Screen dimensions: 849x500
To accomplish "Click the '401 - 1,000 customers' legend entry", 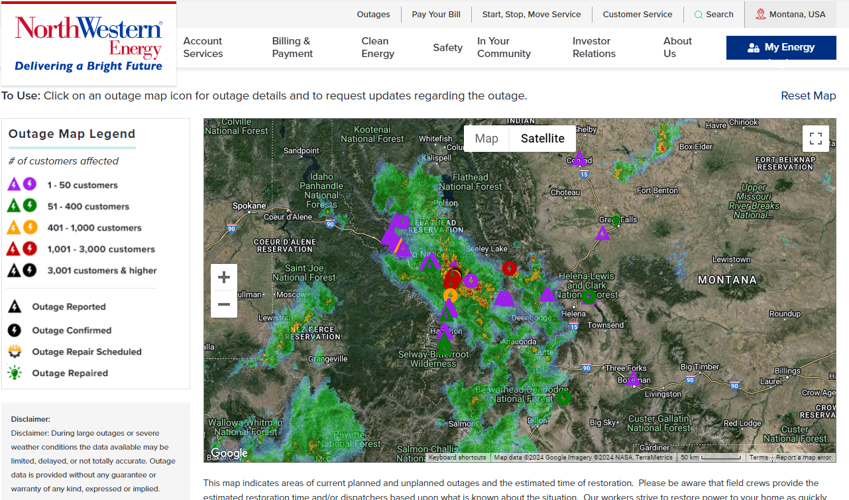I will [94, 228].
